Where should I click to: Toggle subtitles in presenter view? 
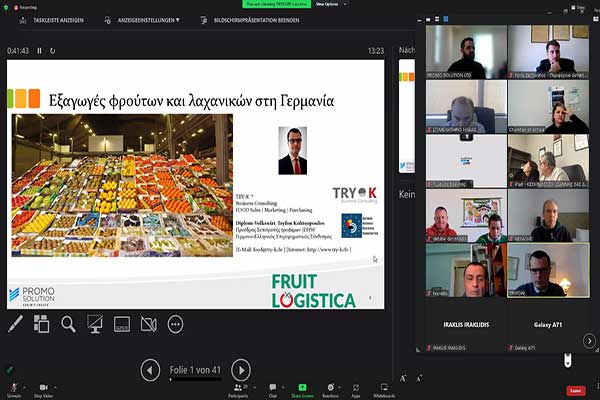tap(122, 324)
